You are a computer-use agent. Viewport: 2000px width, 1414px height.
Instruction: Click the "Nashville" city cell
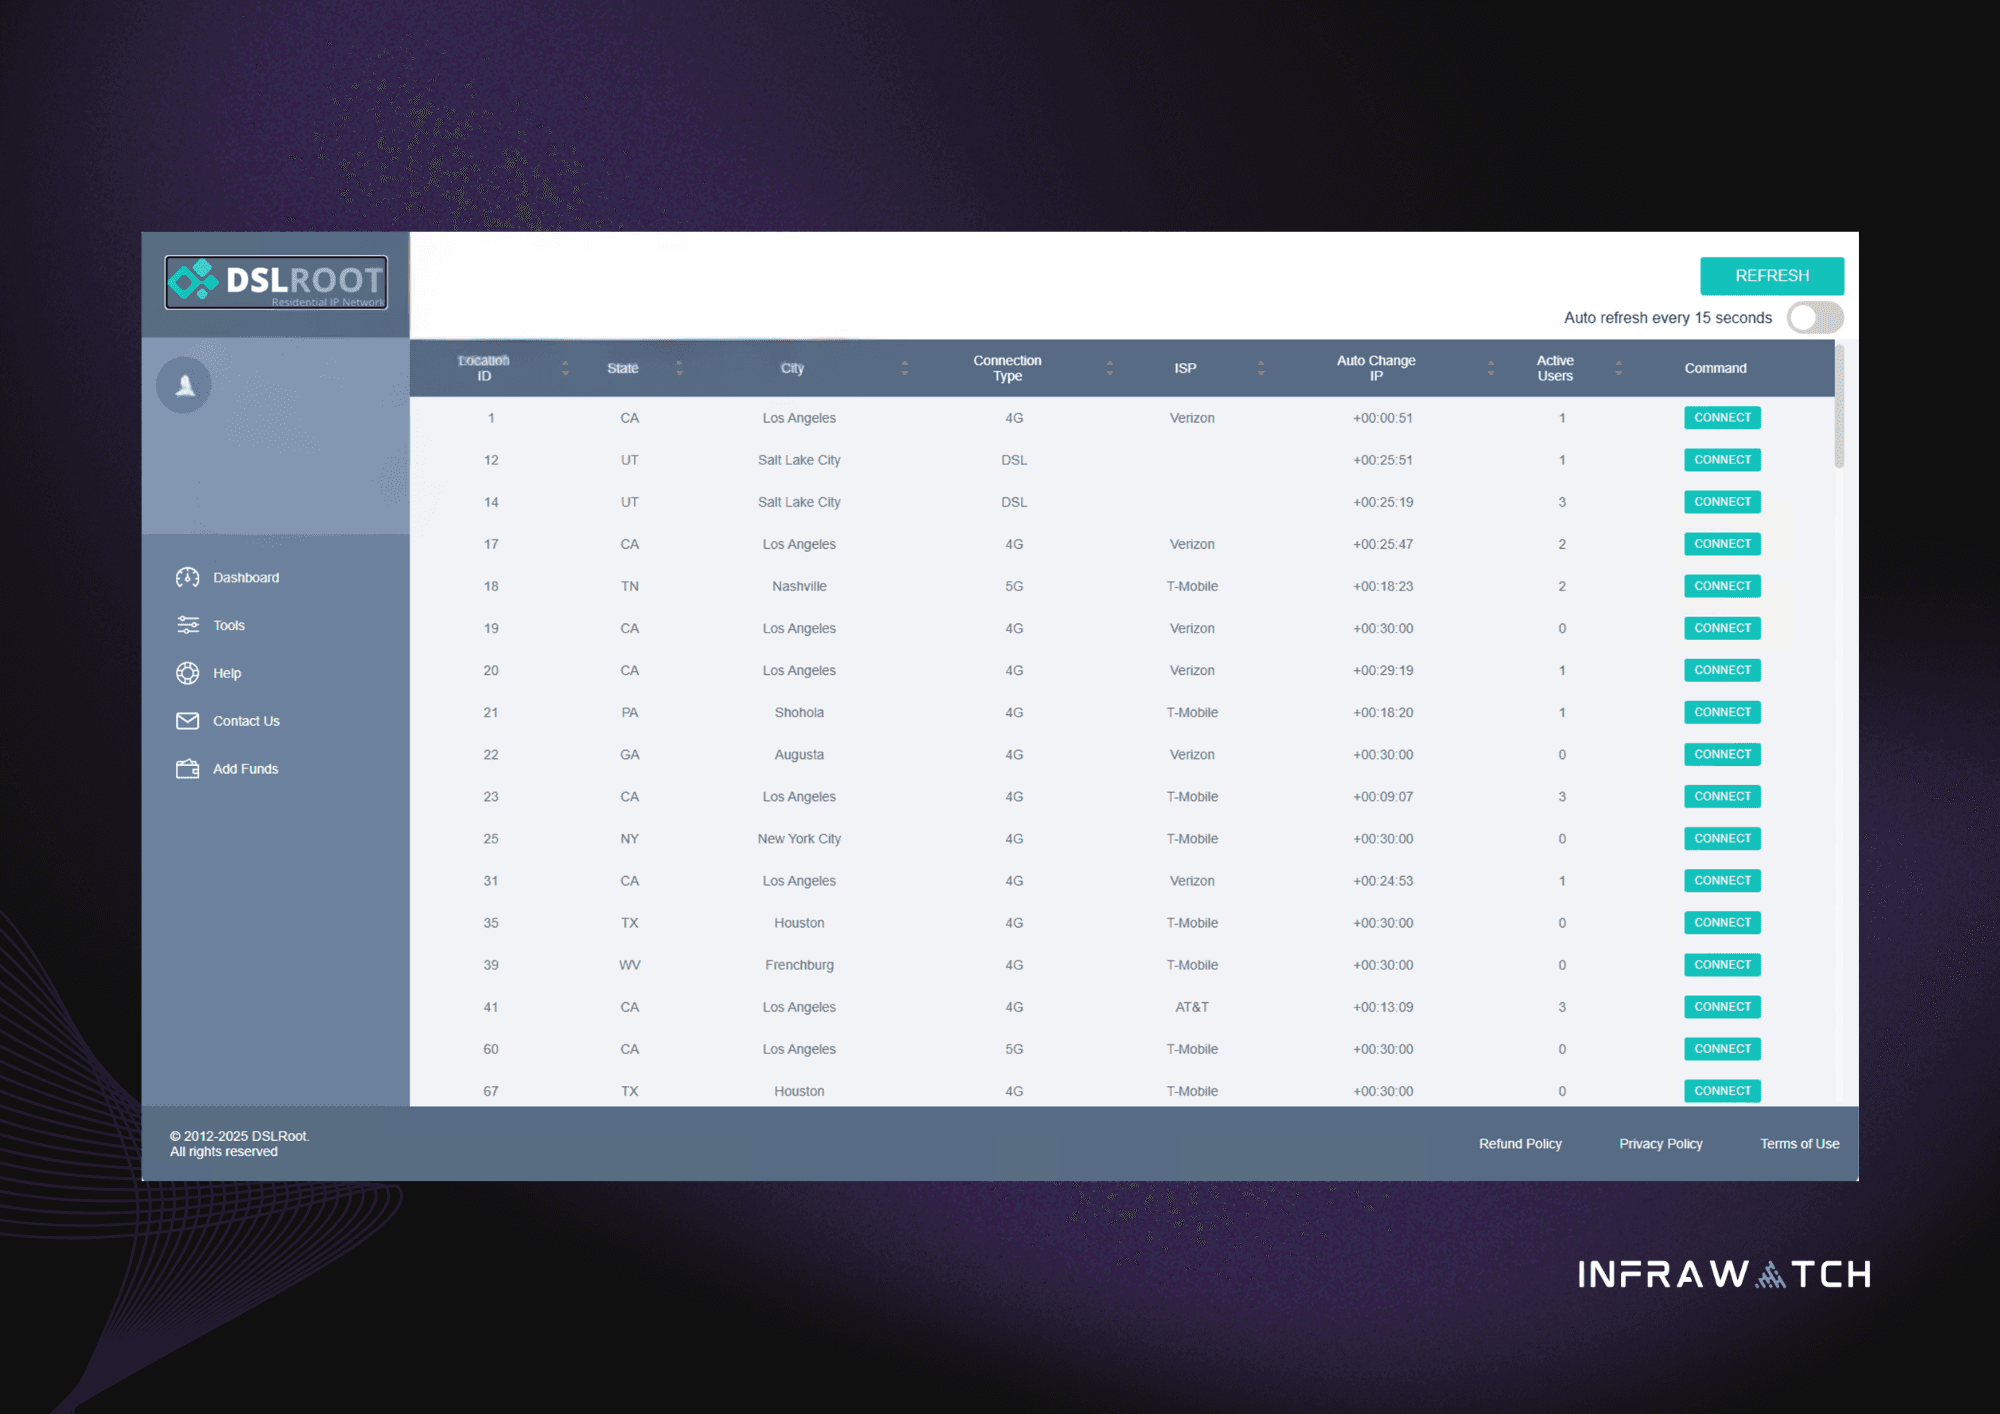[x=799, y=586]
